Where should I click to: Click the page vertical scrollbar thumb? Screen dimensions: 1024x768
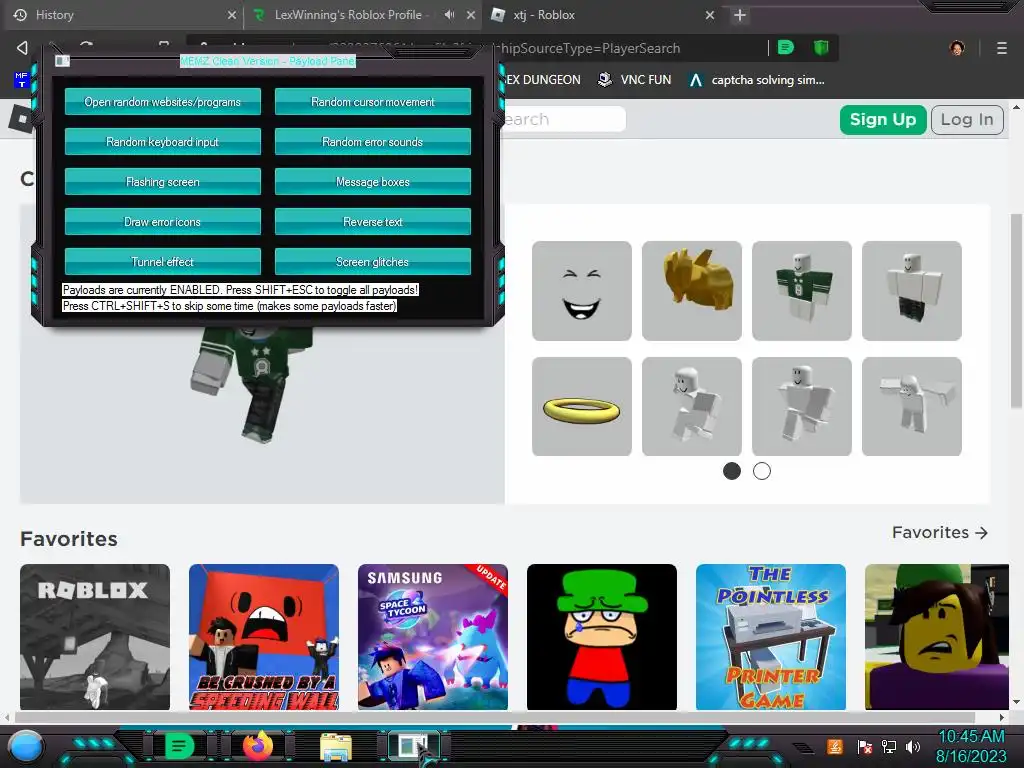(x=1016, y=311)
